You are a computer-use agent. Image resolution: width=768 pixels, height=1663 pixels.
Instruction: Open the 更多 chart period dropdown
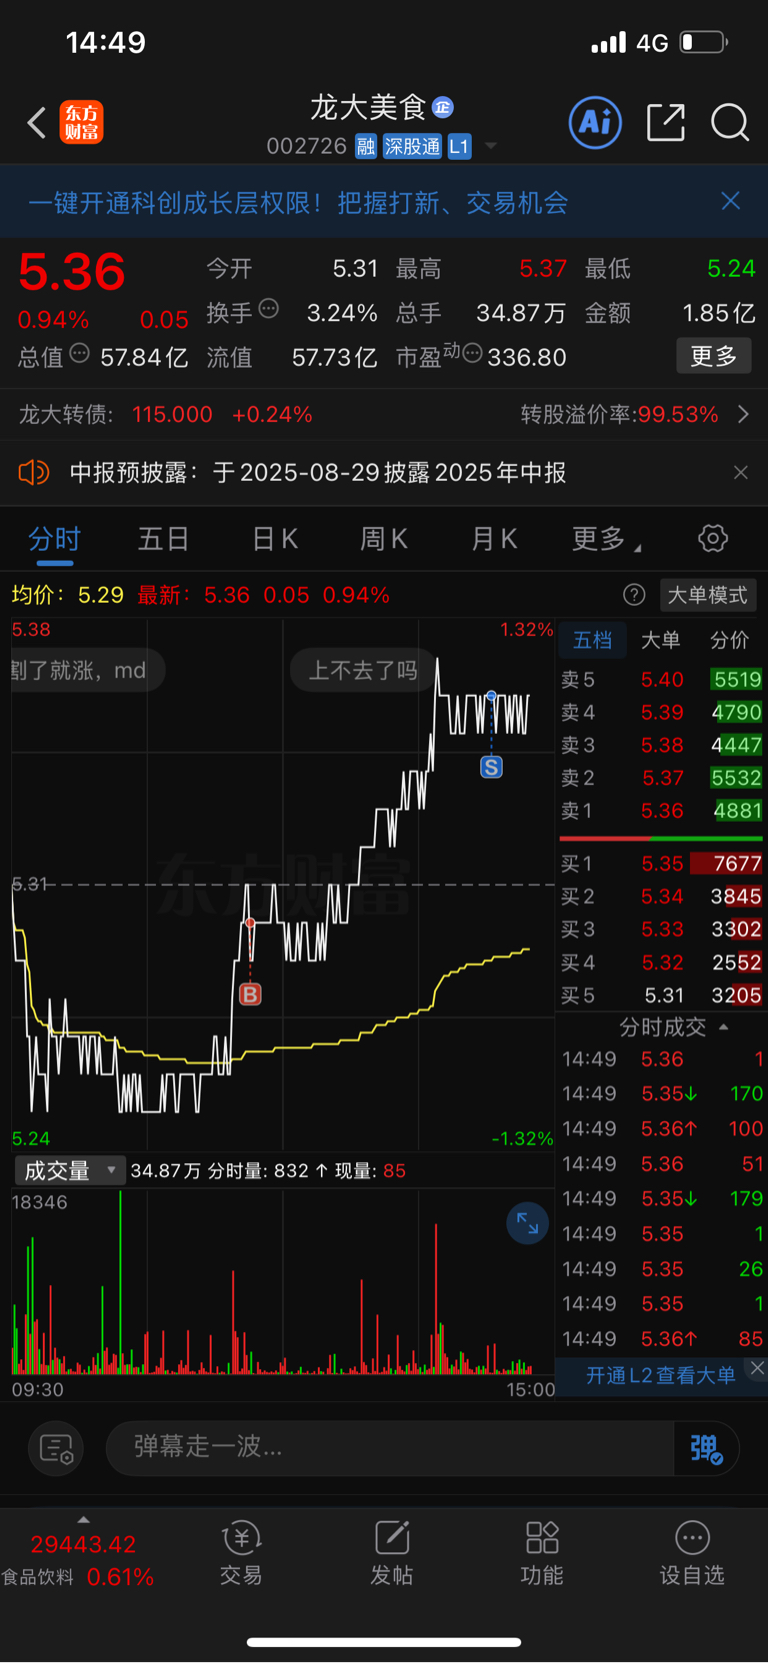coord(606,539)
